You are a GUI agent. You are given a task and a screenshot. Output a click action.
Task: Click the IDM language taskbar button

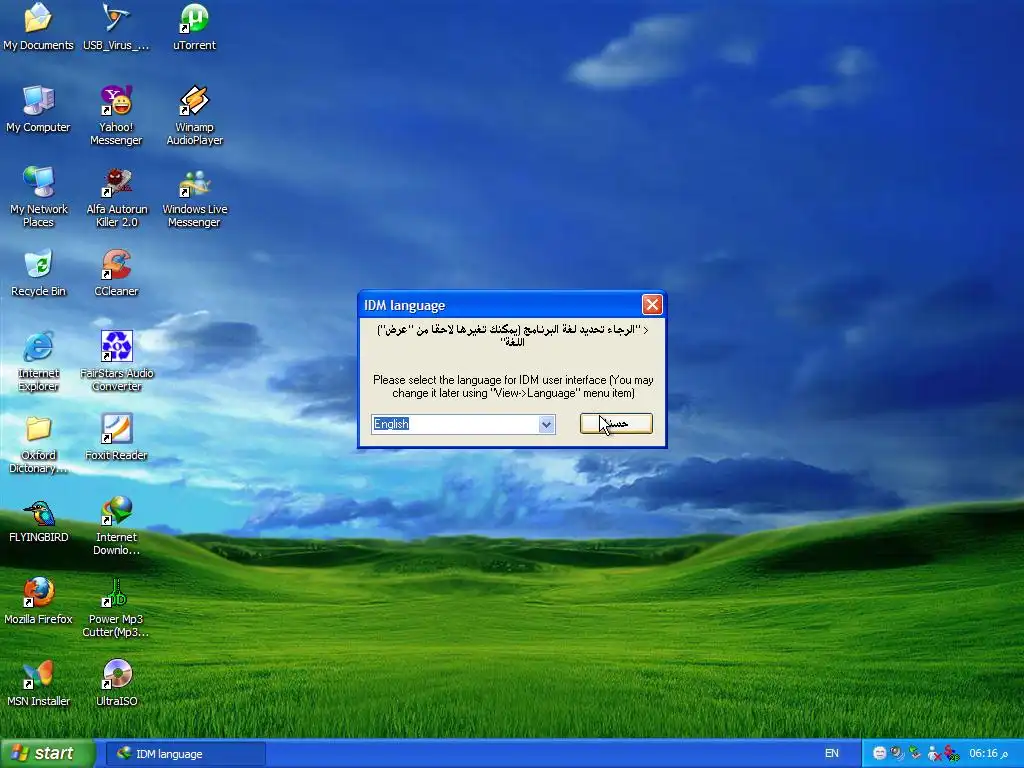[x=185, y=754]
